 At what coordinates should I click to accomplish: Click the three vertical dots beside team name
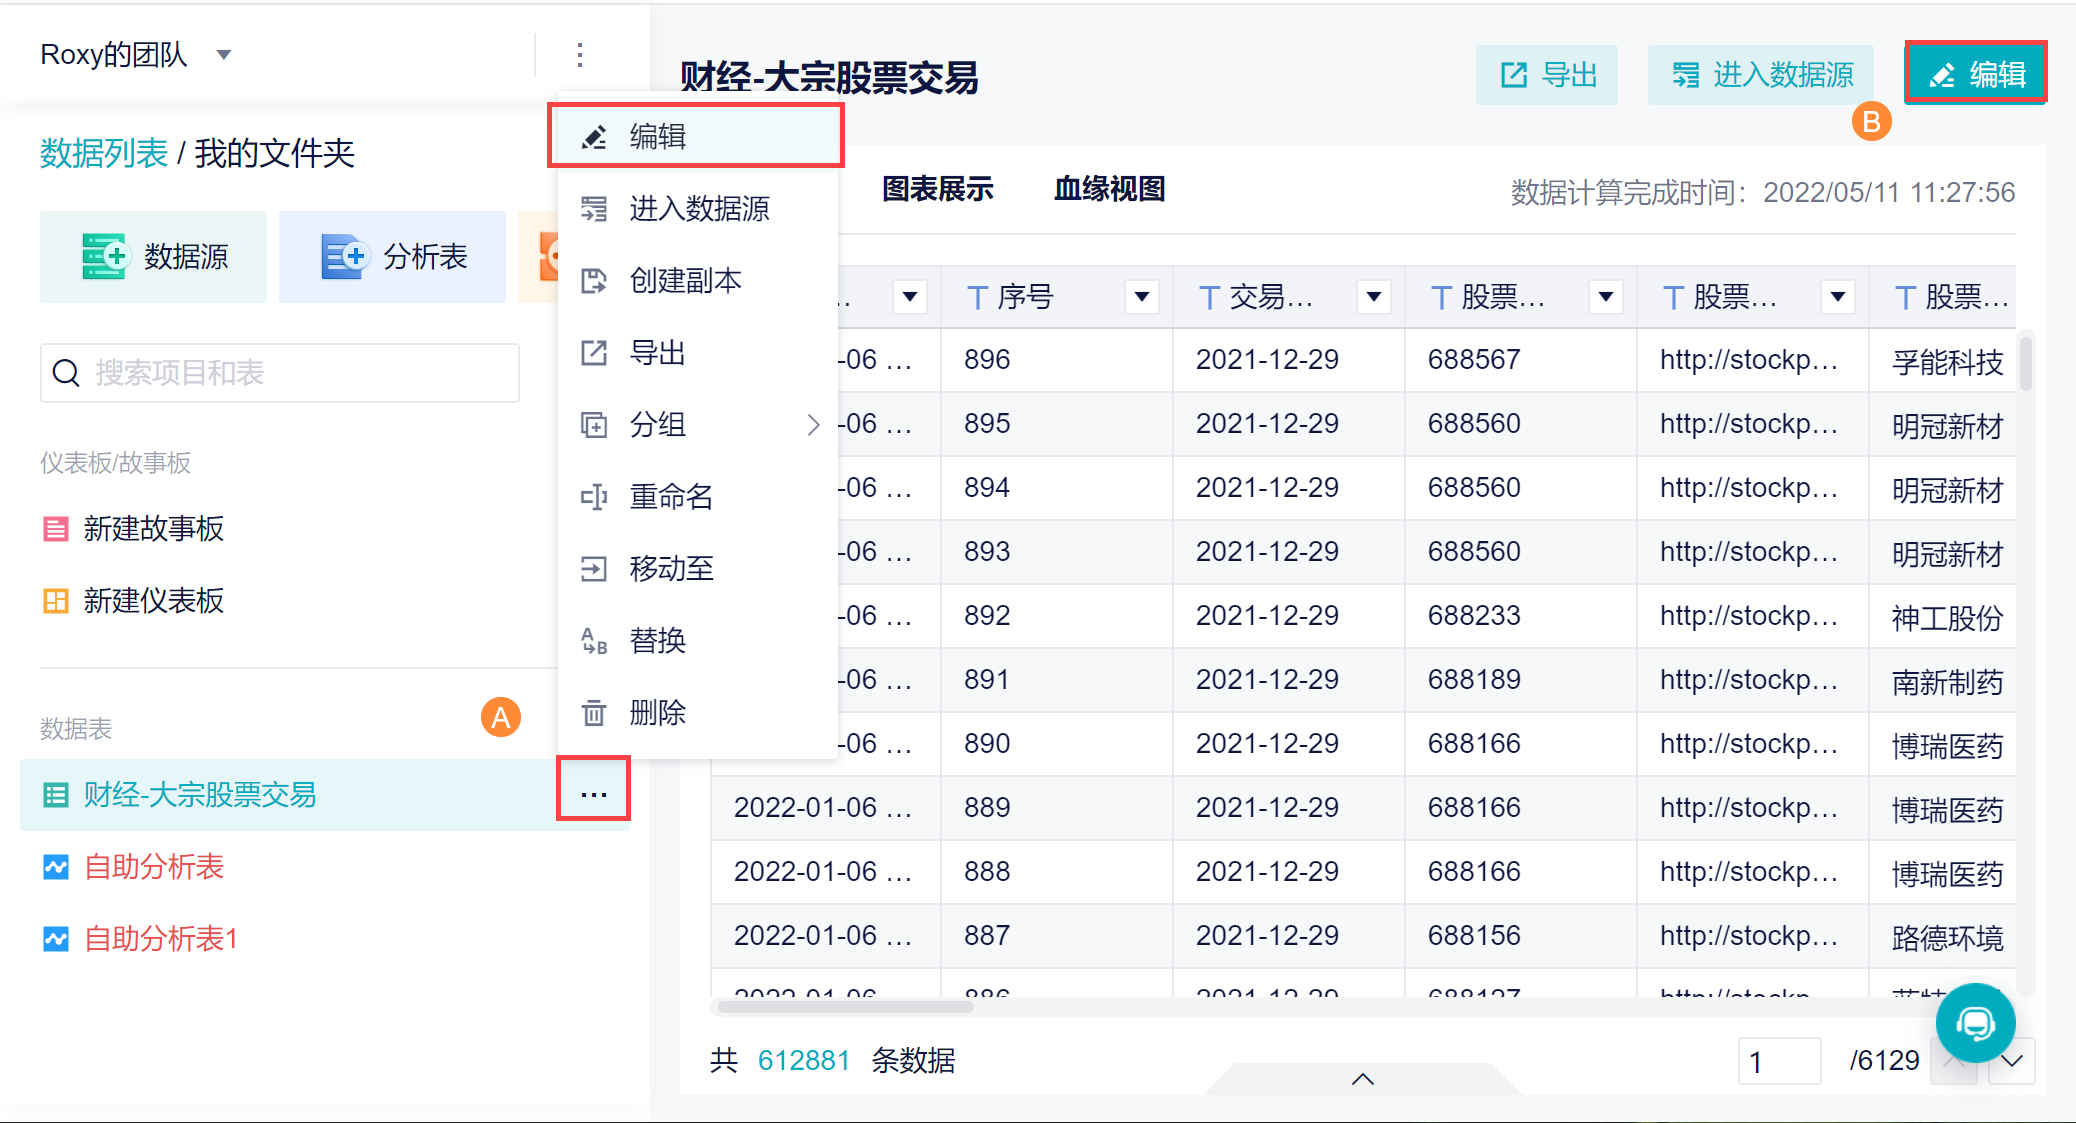point(580,54)
